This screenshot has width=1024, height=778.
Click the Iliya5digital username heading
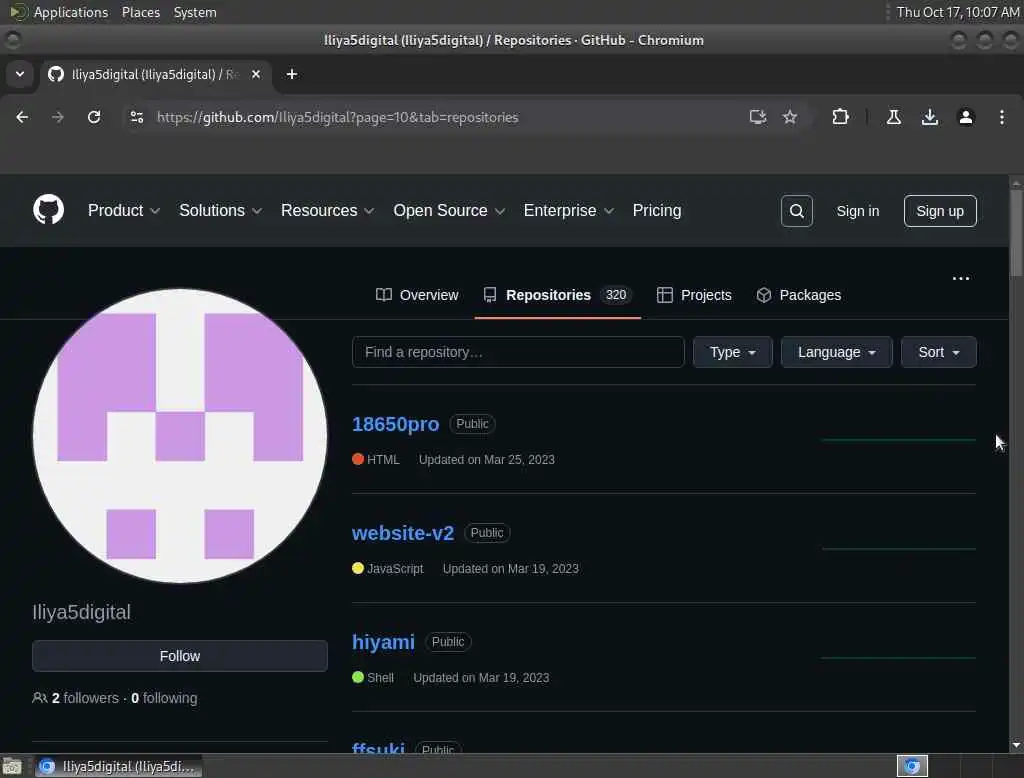pos(82,613)
